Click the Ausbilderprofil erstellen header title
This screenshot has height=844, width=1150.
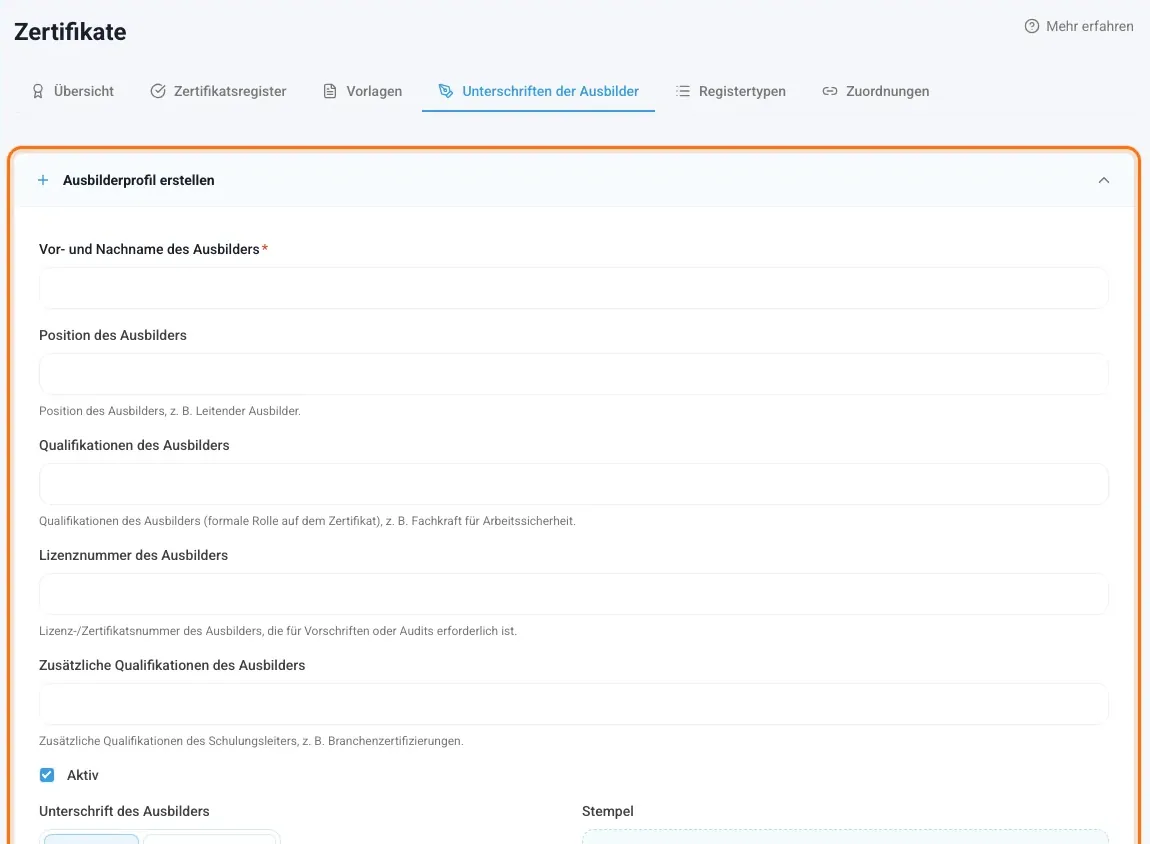[x=139, y=180]
